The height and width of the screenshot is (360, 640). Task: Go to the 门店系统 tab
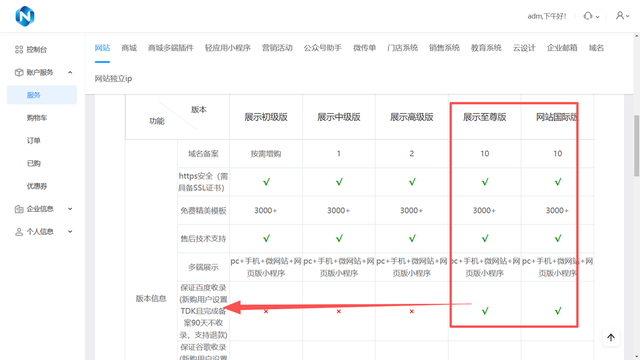pos(402,48)
